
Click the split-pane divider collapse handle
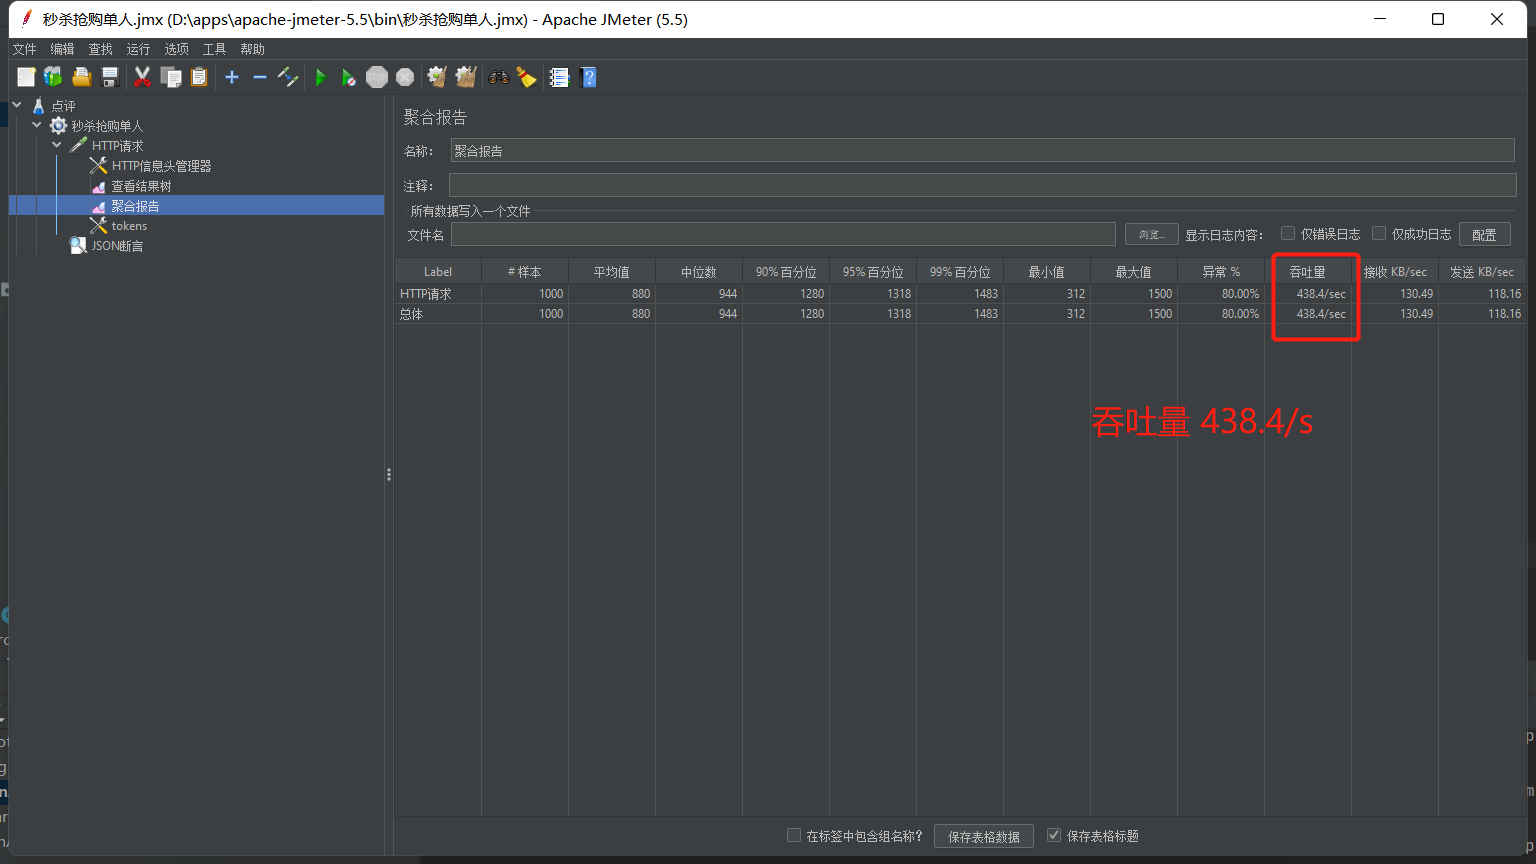(x=389, y=475)
